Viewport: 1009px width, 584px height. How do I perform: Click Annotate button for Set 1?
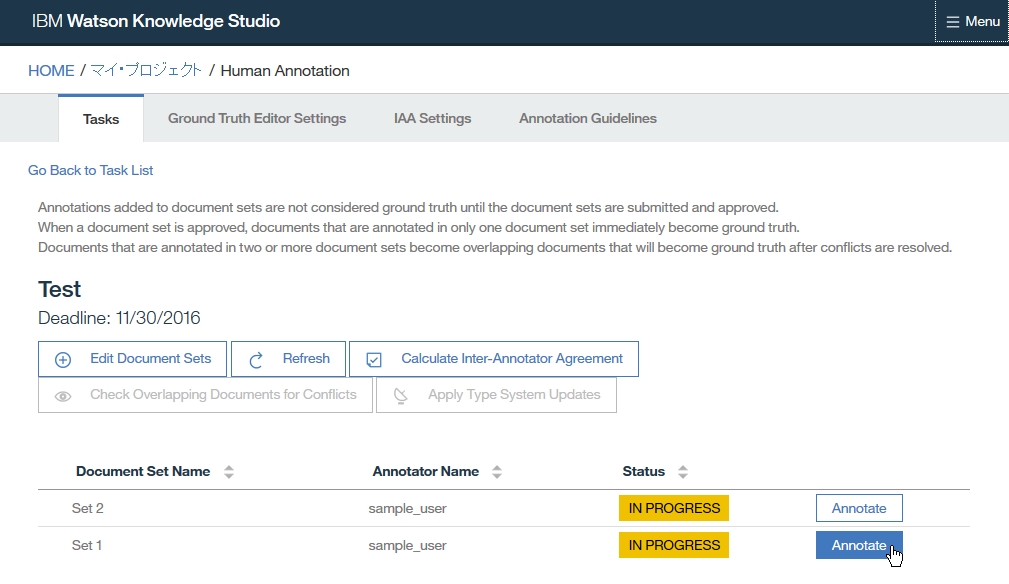point(859,545)
